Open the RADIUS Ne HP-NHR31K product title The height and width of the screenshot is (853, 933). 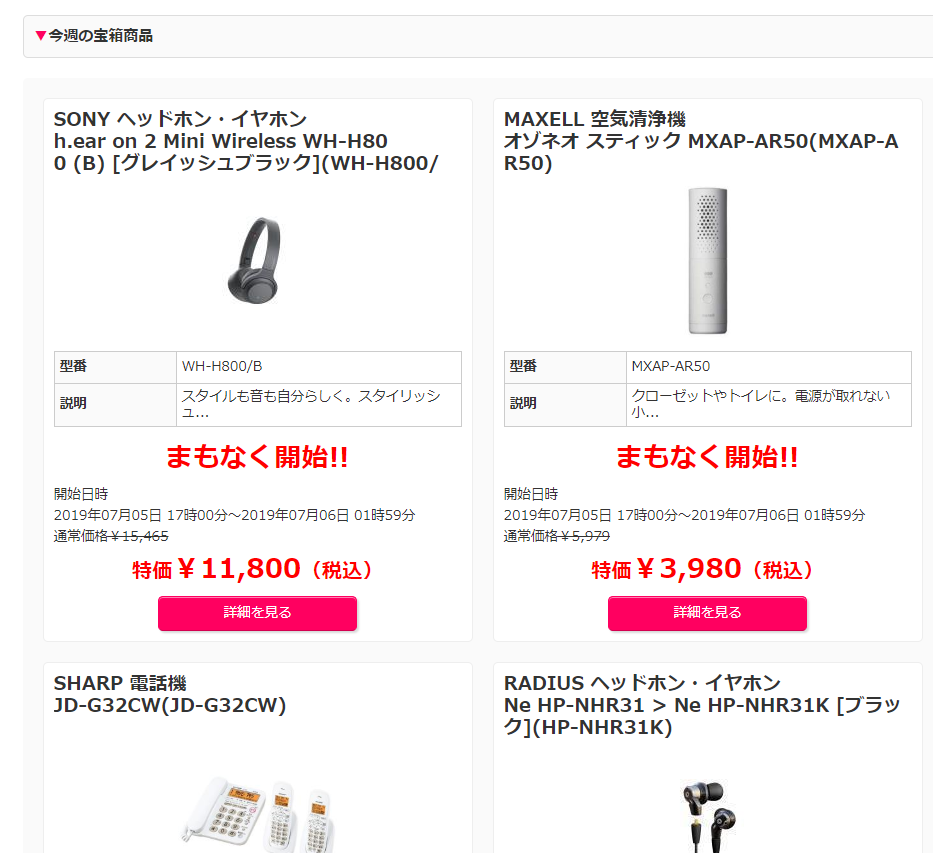point(702,705)
